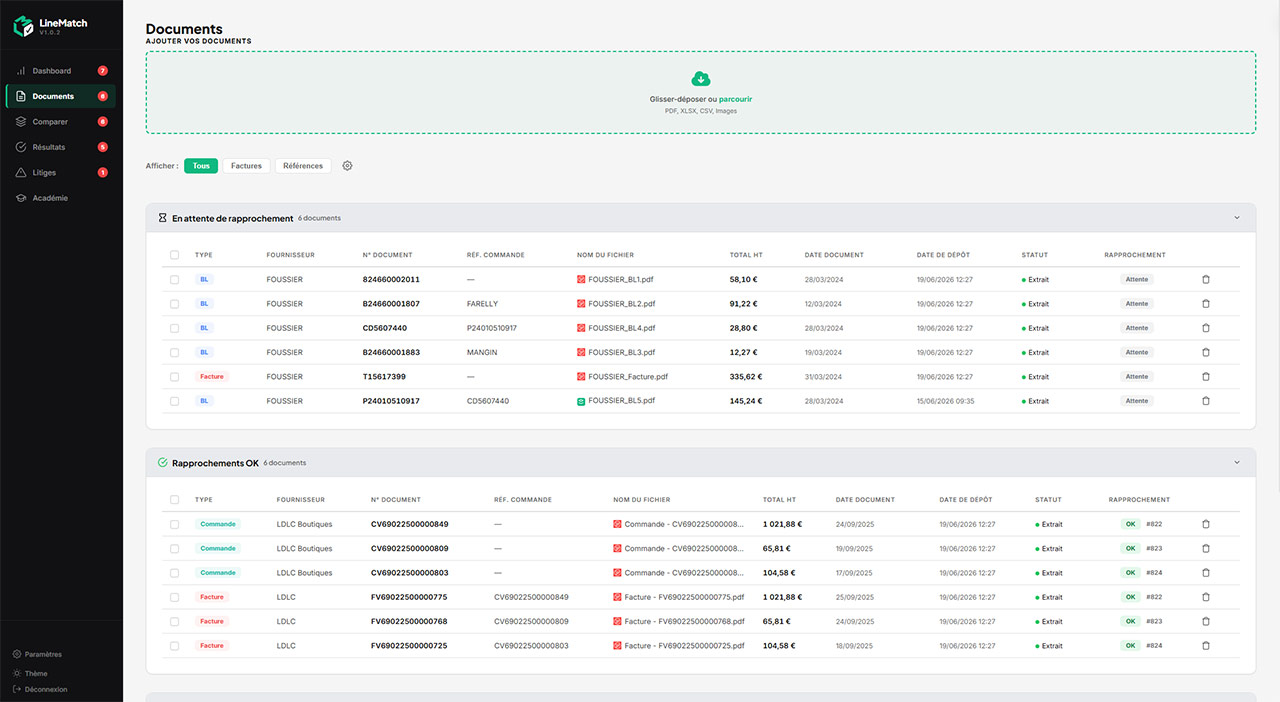
Task: Tick the checkbox for CD5607440 row
Action: tap(175, 328)
